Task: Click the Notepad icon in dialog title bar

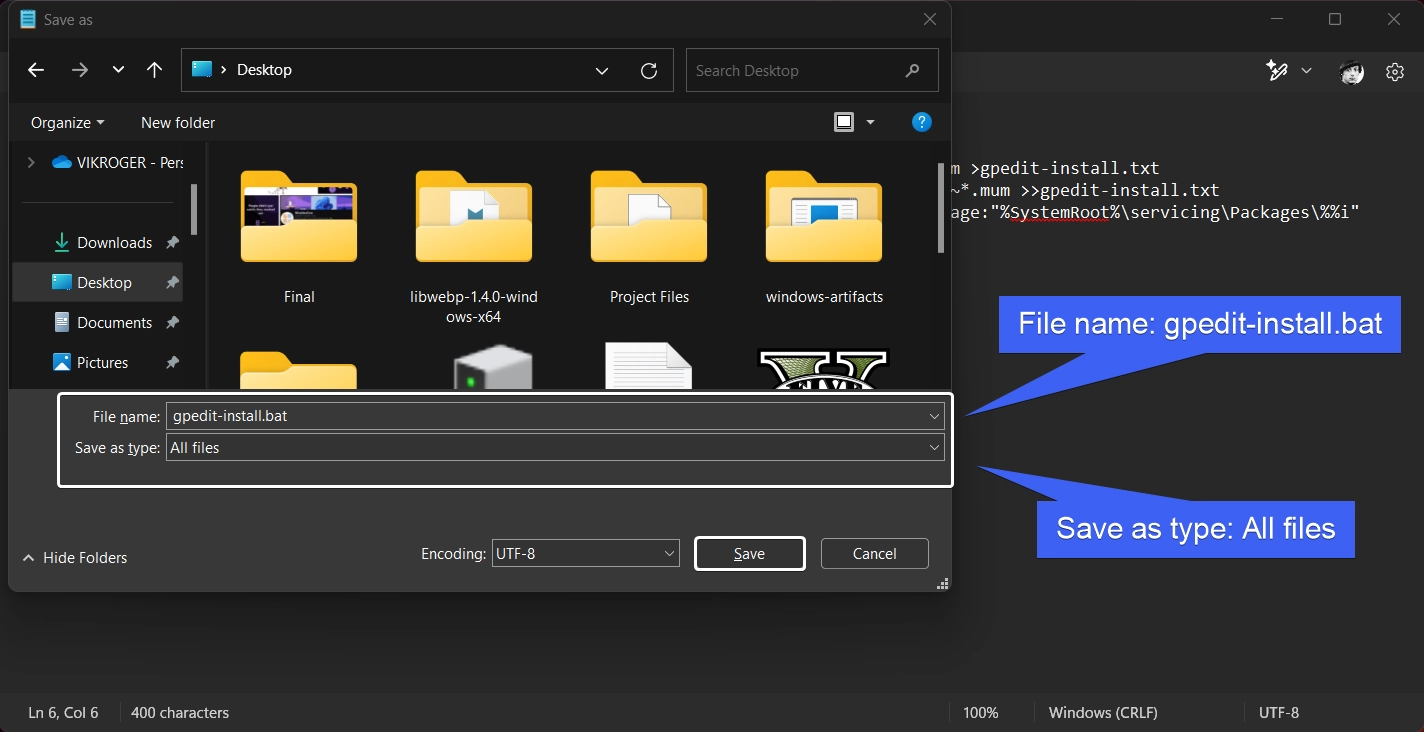Action: pos(28,19)
